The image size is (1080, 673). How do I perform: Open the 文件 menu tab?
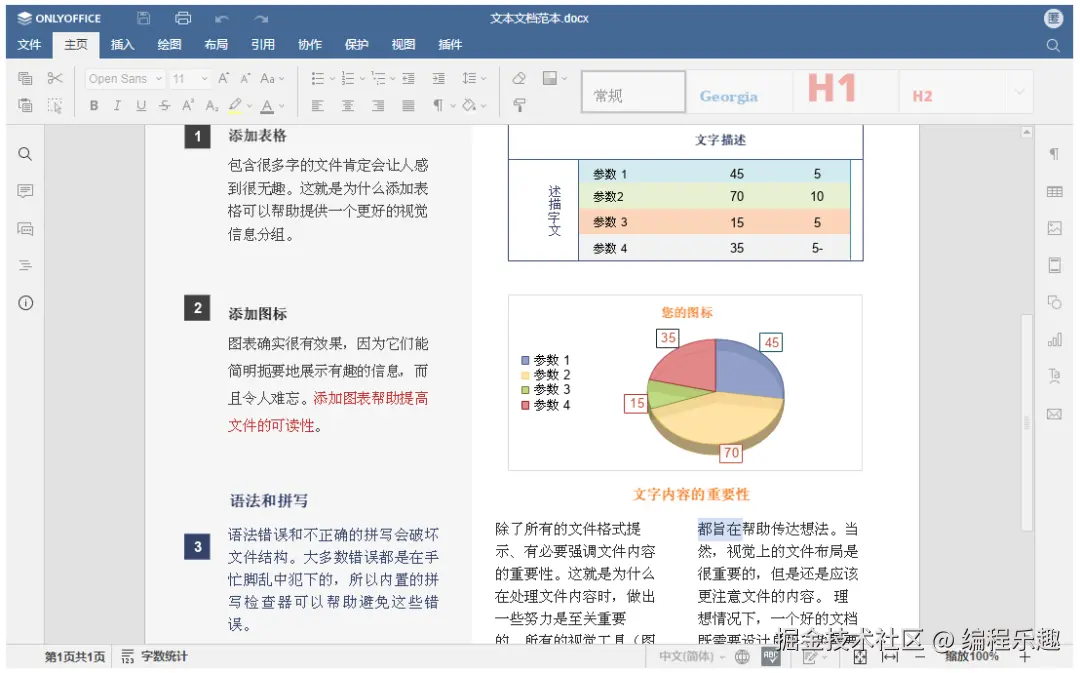tap(30, 45)
